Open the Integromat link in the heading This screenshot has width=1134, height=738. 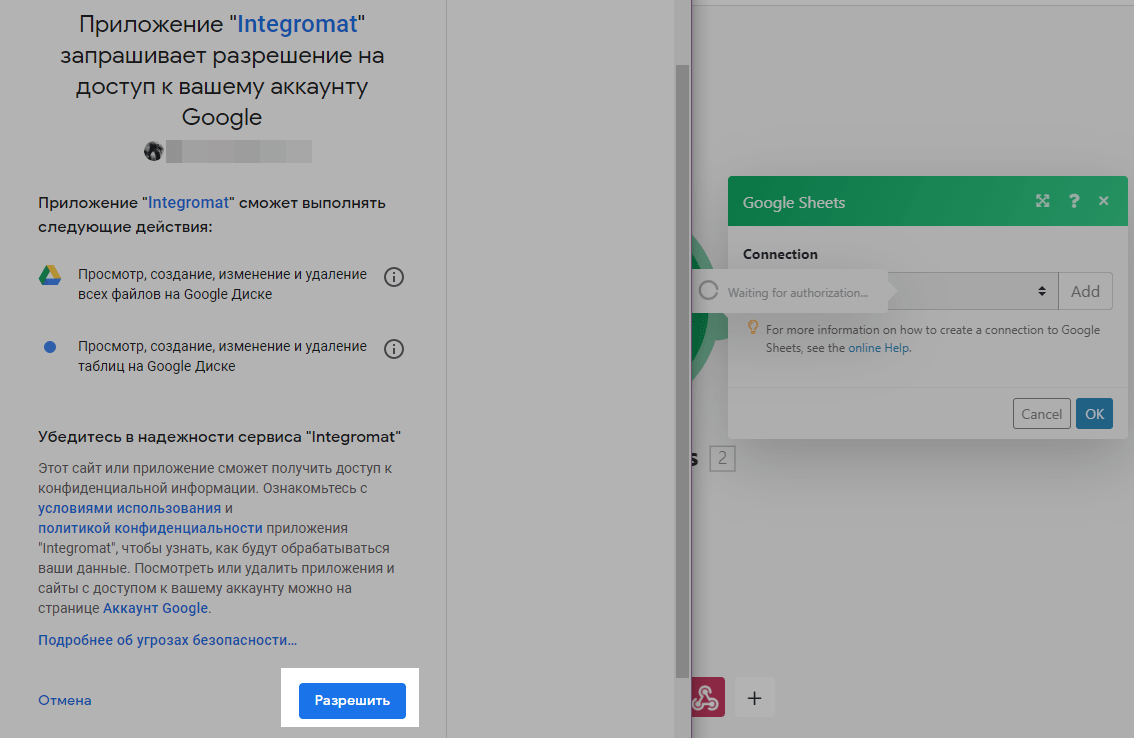(x=297, y=24)
